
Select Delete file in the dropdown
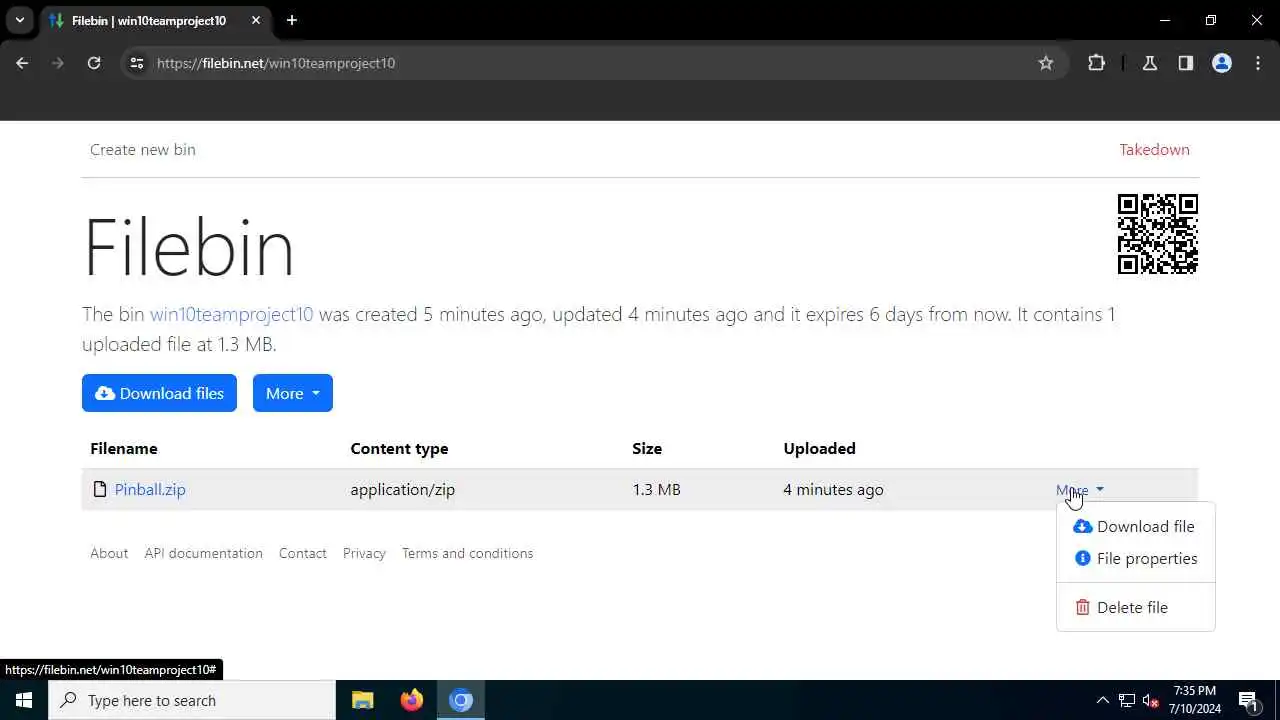1131,608
